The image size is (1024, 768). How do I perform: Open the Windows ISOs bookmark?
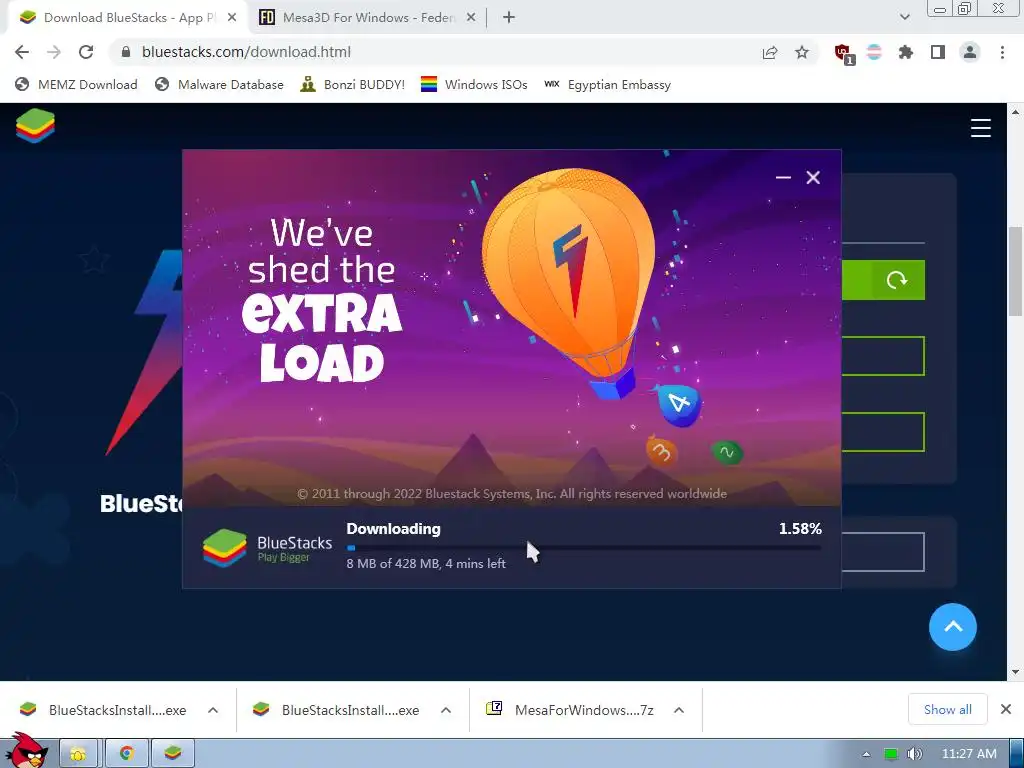(474, 84)
